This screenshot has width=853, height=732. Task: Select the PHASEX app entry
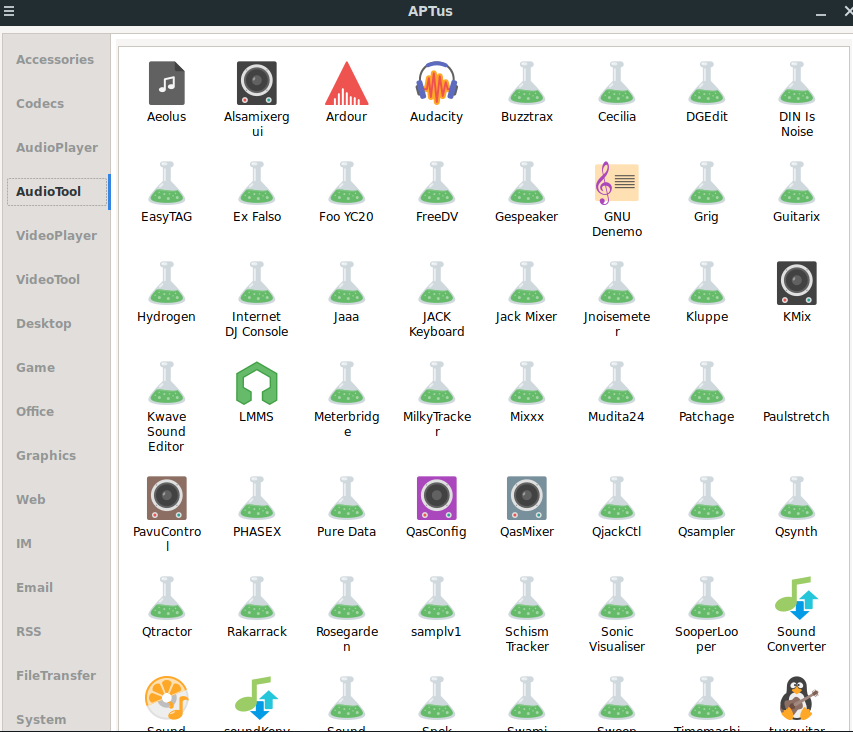[x=257, y=507]
